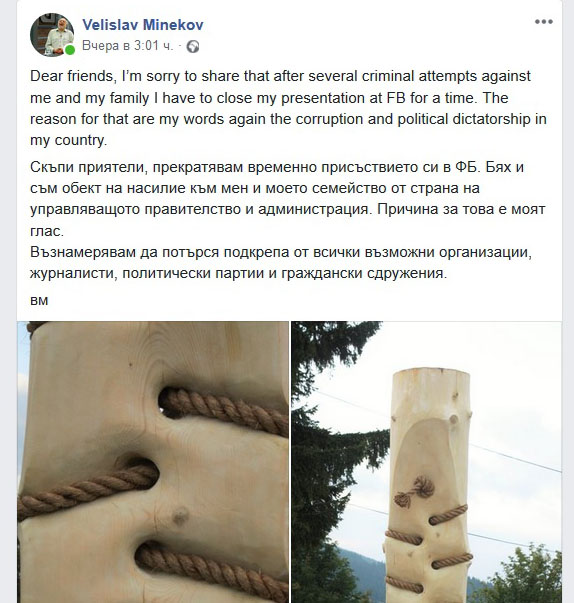Click the dark wood knot in close-up photo
Screen dimensions: 574x603
point(180,516)
